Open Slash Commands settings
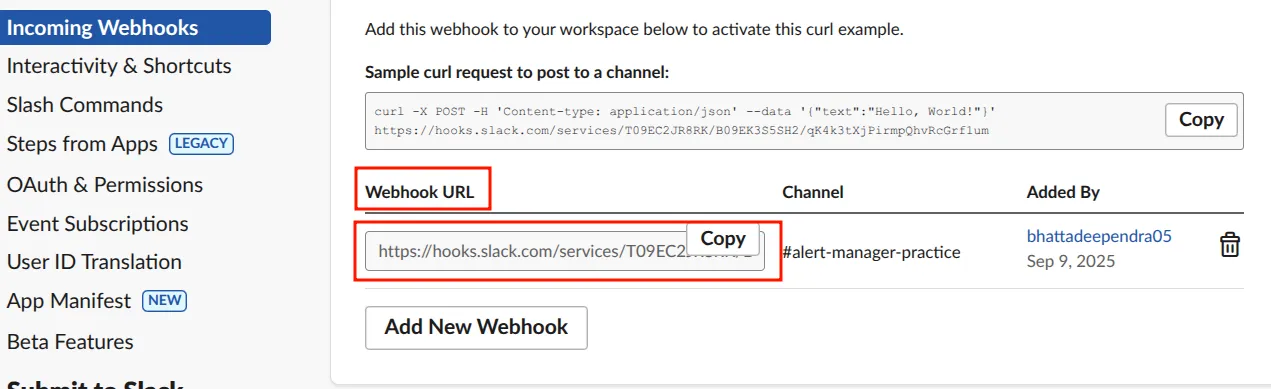The image size is (1271, 389). (85, 105)
